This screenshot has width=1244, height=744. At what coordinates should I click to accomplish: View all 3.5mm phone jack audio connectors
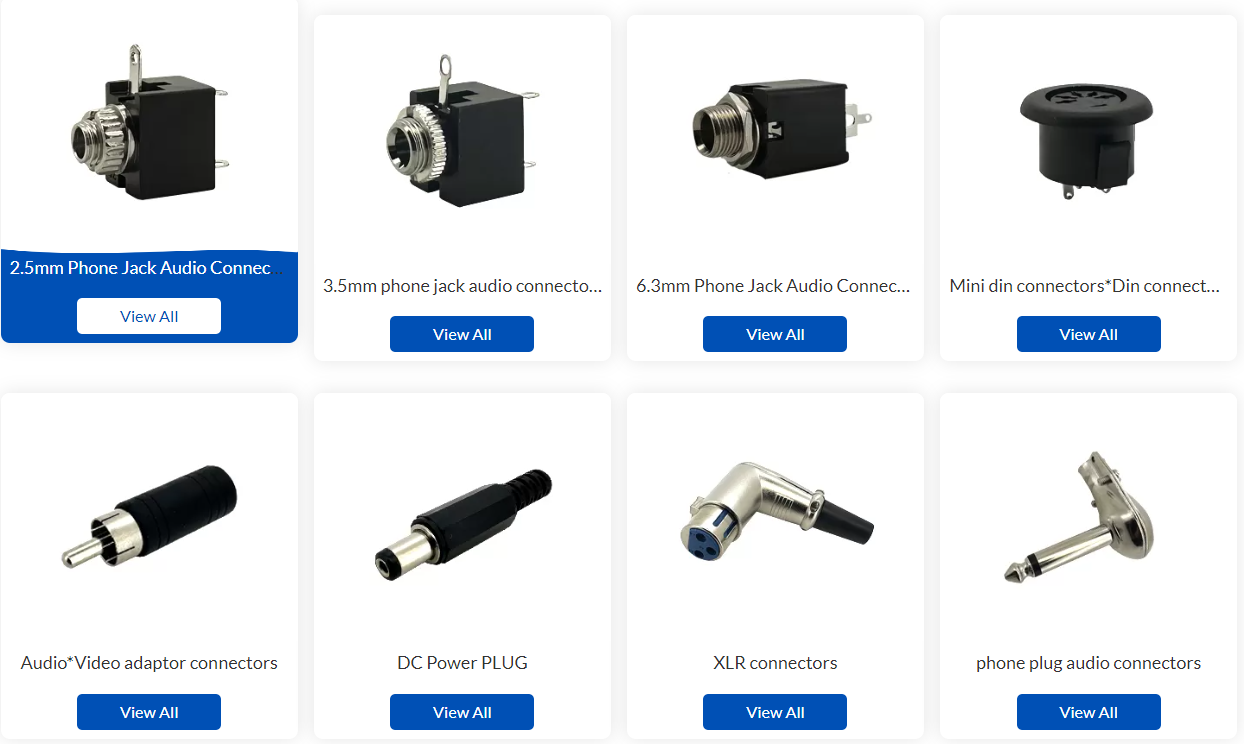click(x=462, y=334)
